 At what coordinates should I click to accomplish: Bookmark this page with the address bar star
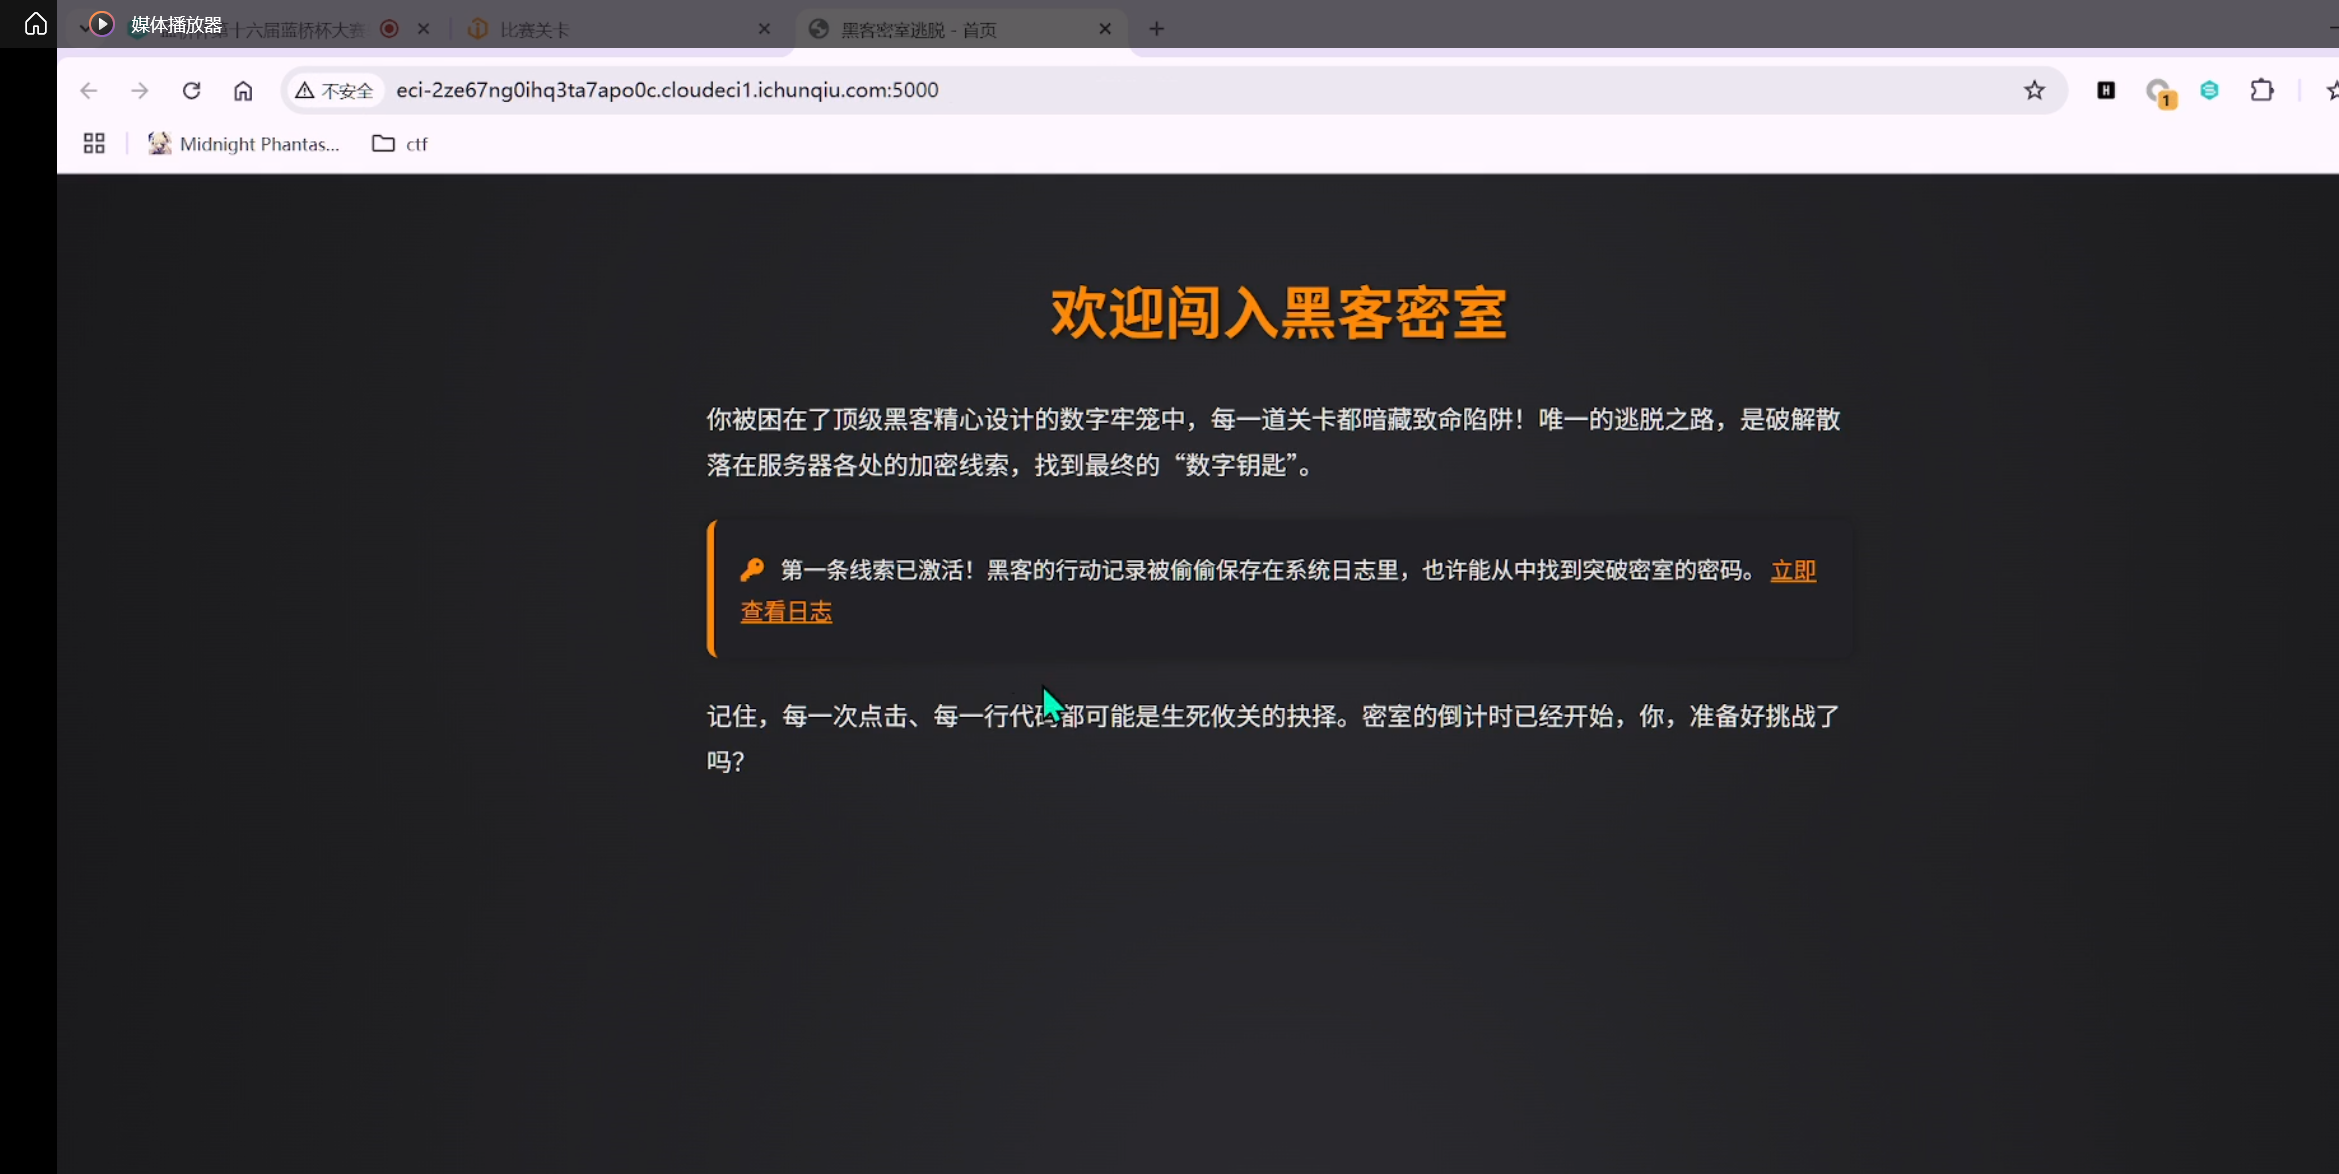(2034, 90)
